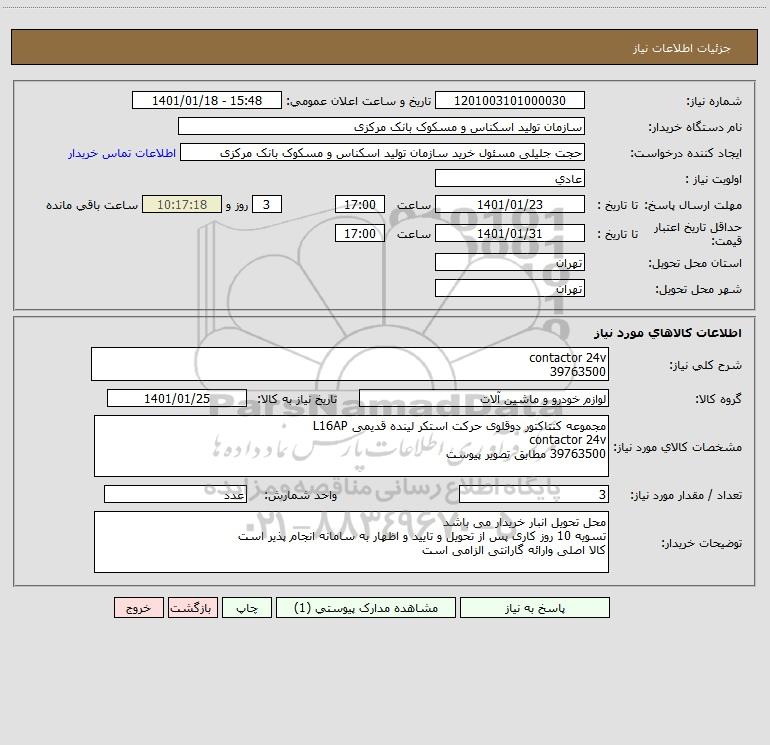Click the label 'مشخصات کالای مورد نیاز:'
770x745 pixels.
pyautogui.click(x=678, y=447)
